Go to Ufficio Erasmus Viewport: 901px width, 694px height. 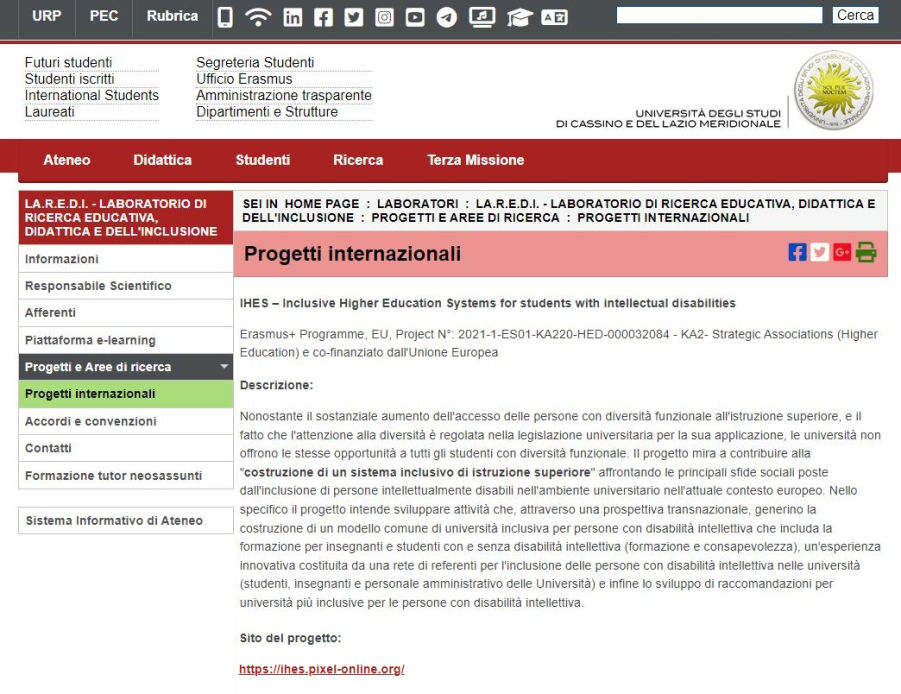point(244,79)
